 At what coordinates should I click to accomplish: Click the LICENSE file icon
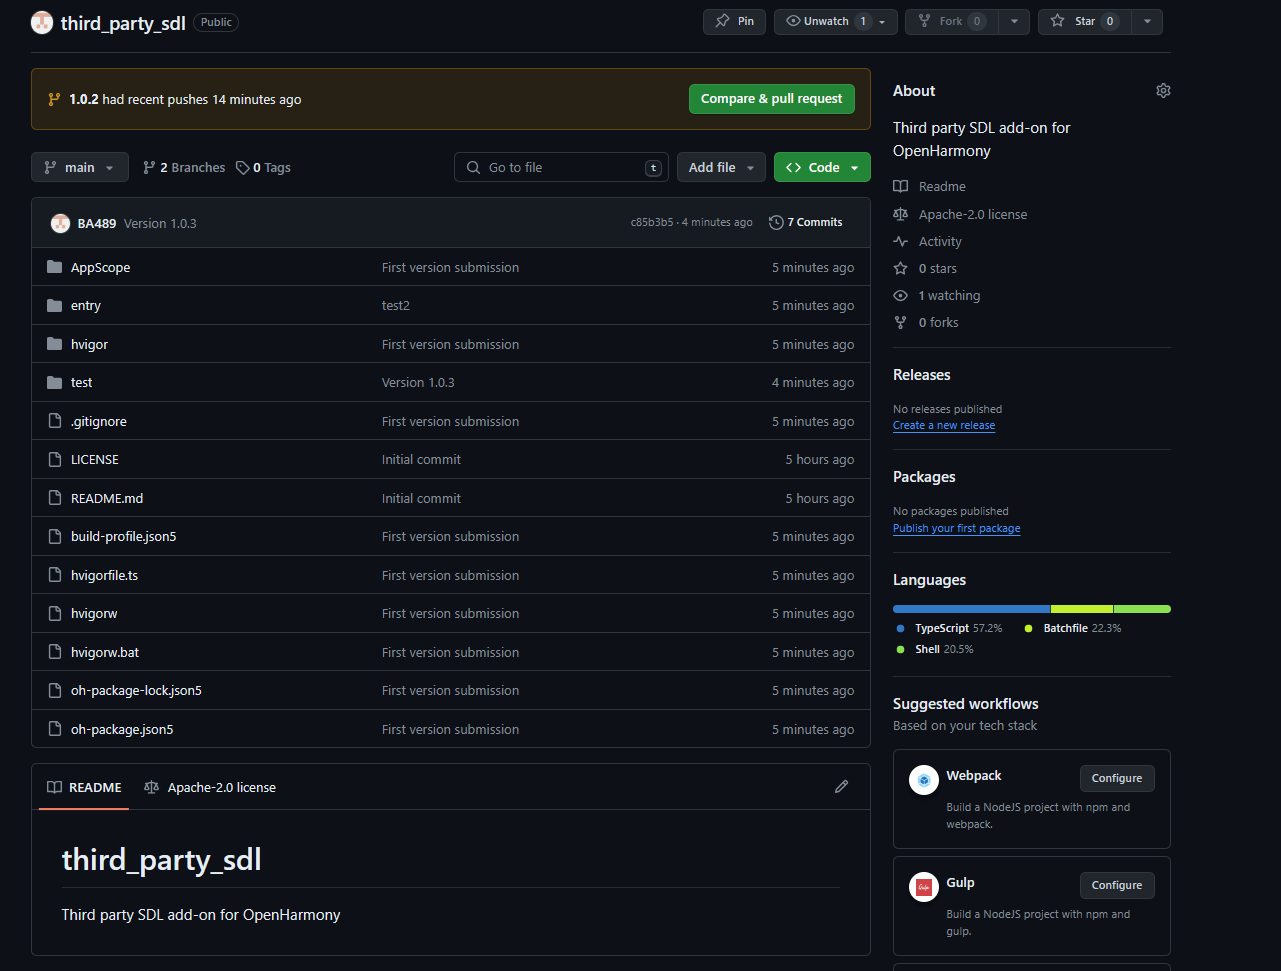[x=55, y=459]
